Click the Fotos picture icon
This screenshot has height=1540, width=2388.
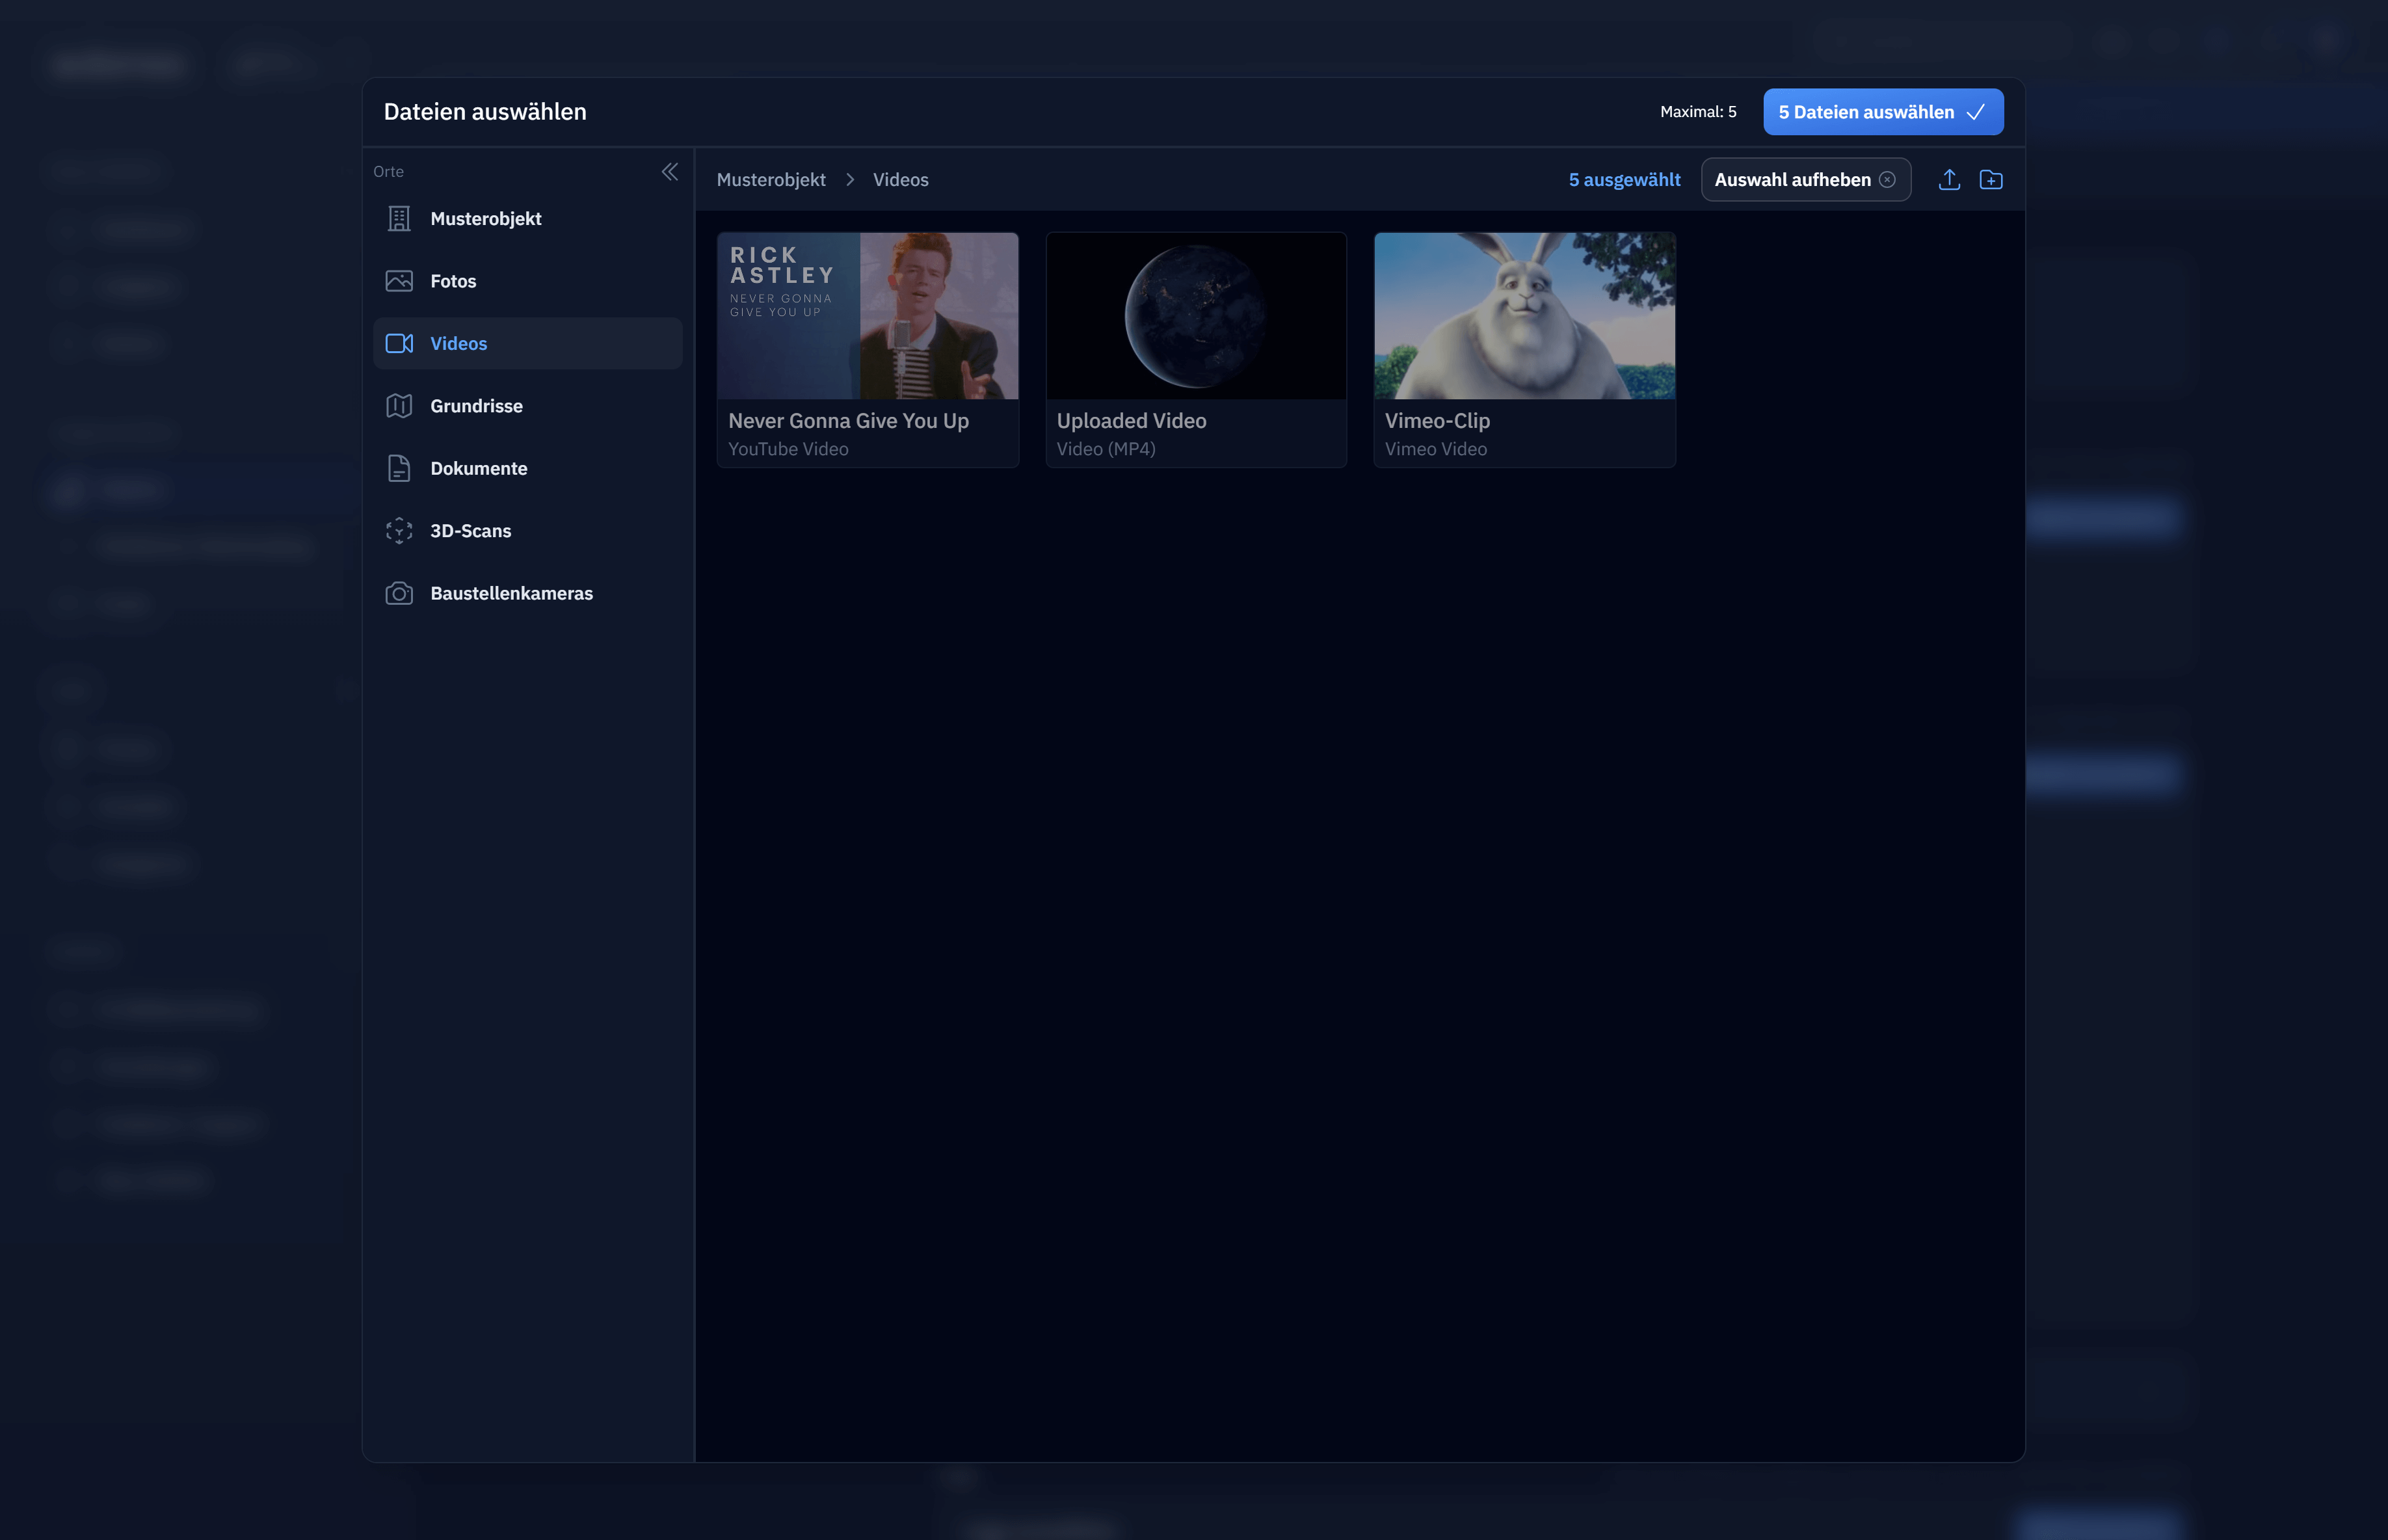click(x=399, y=281)
